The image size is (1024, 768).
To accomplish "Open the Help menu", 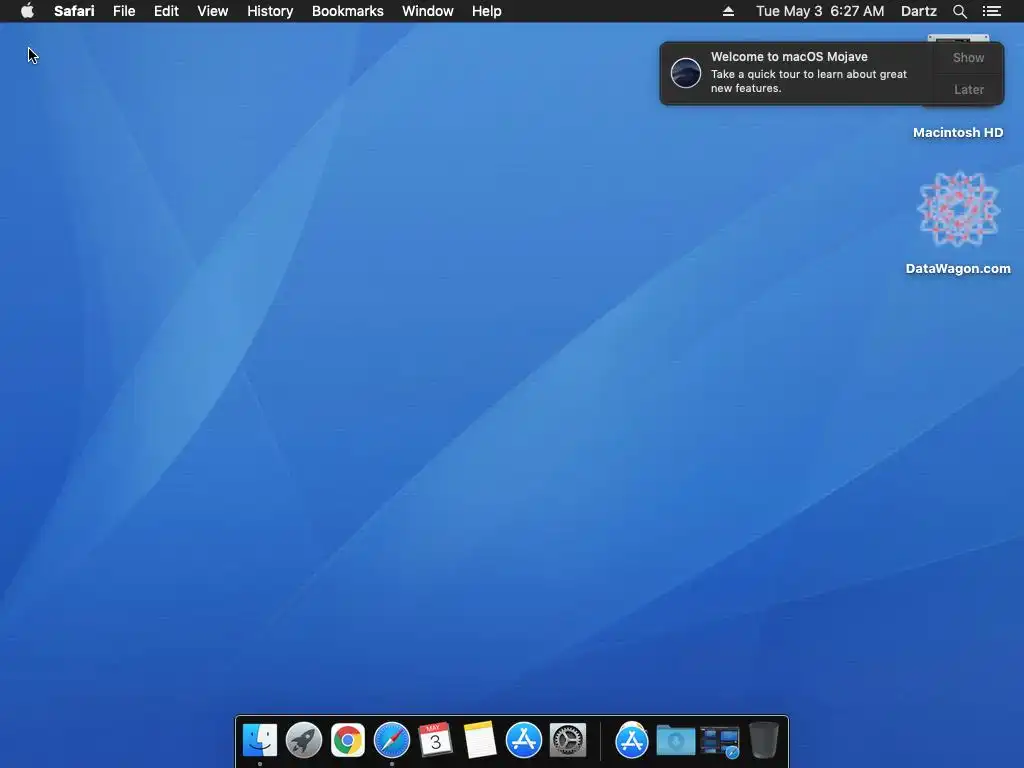I will point(487,11).
